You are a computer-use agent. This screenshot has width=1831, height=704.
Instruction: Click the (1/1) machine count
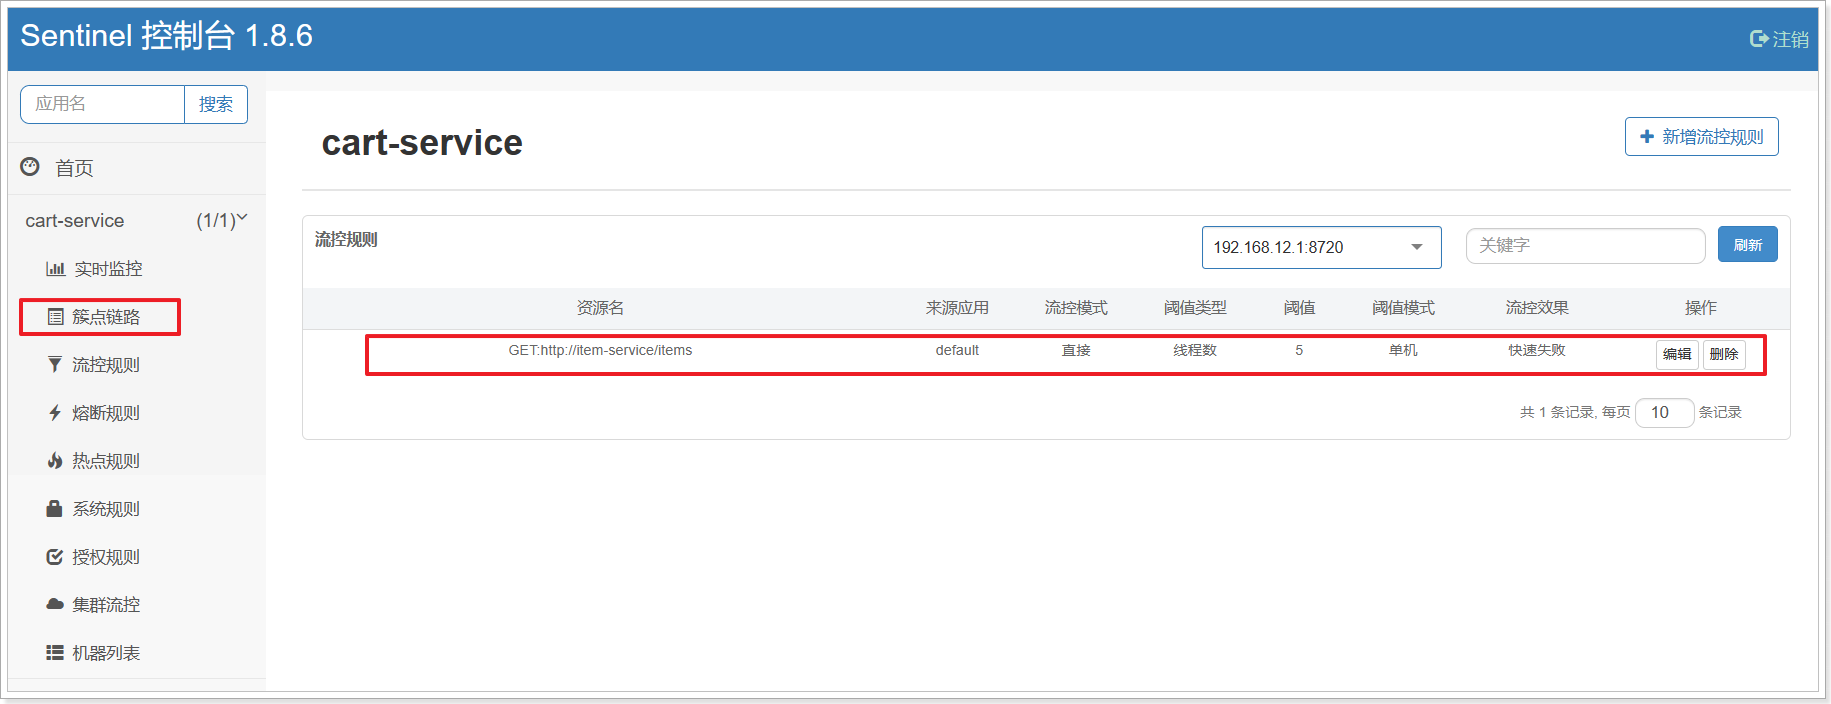(x=216, y=220)
